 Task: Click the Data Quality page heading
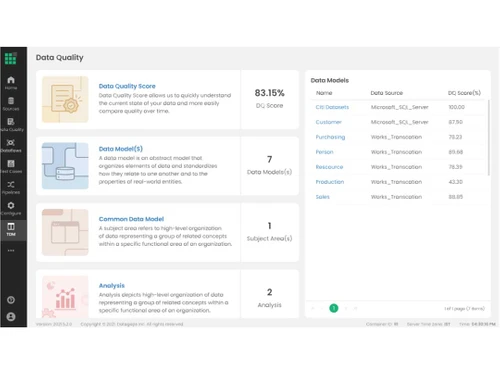(x=60, y=58)
